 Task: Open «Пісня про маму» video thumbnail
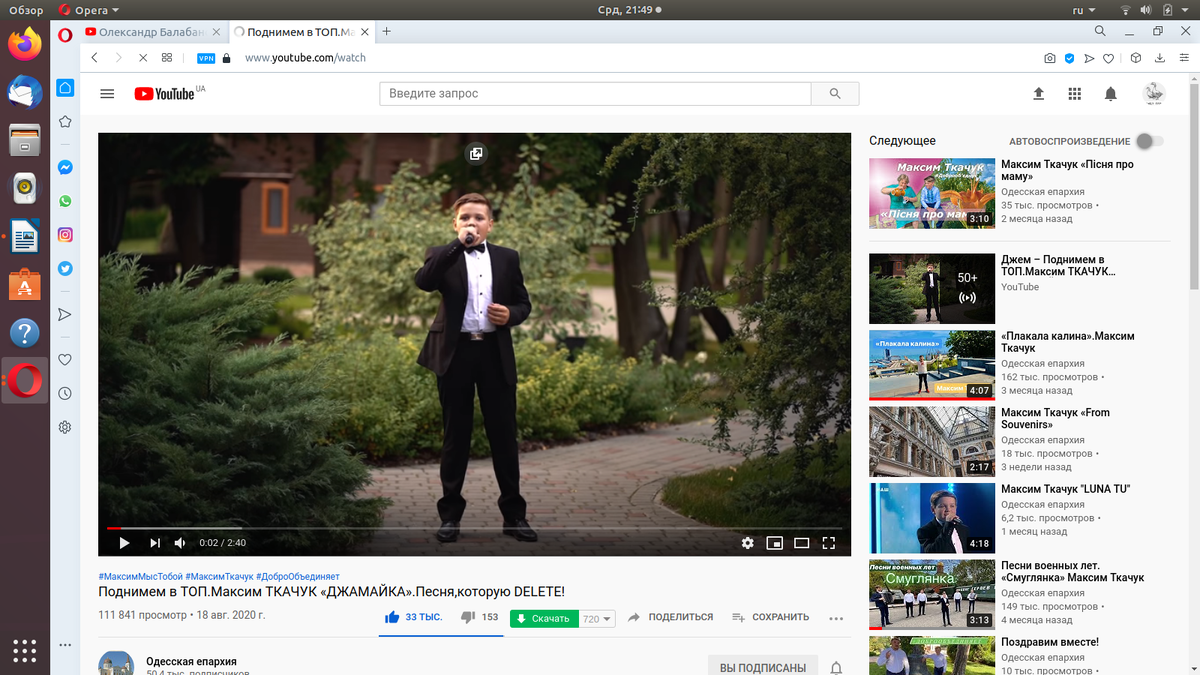pos(932,193)
